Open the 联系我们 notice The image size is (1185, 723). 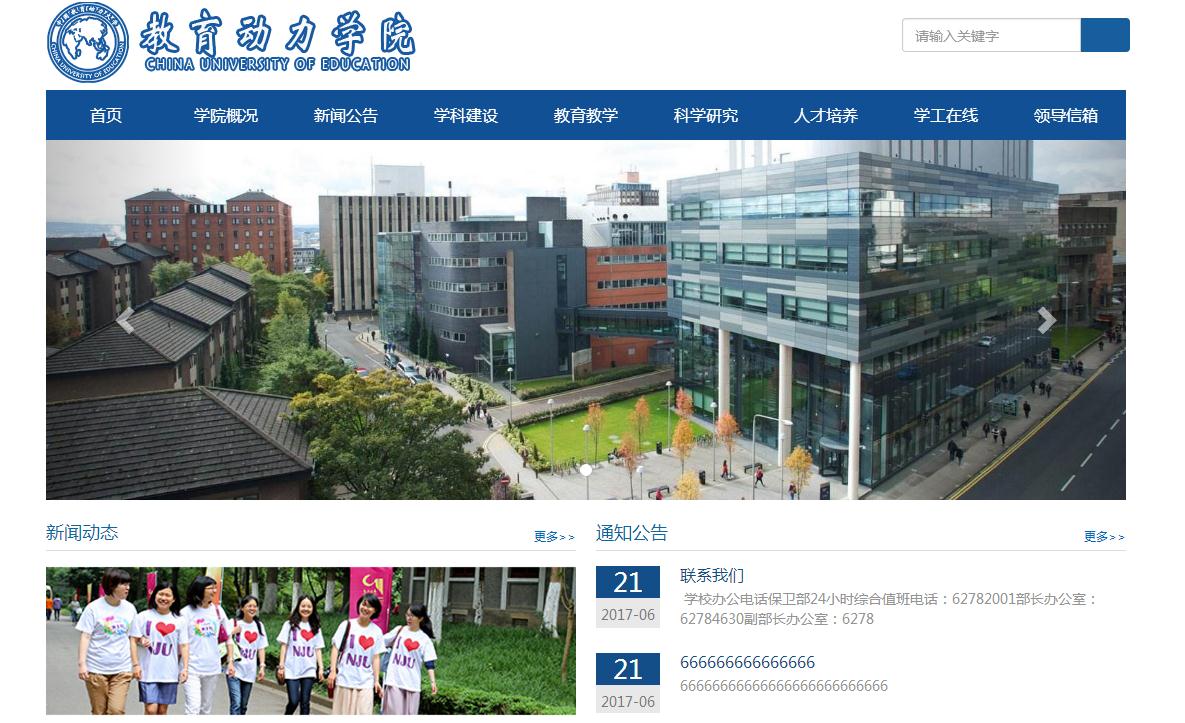712,575
